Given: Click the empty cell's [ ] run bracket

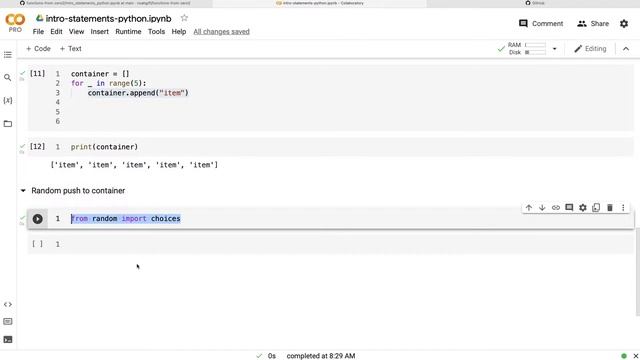Looking at the screenshot, I should click(38, 244).
